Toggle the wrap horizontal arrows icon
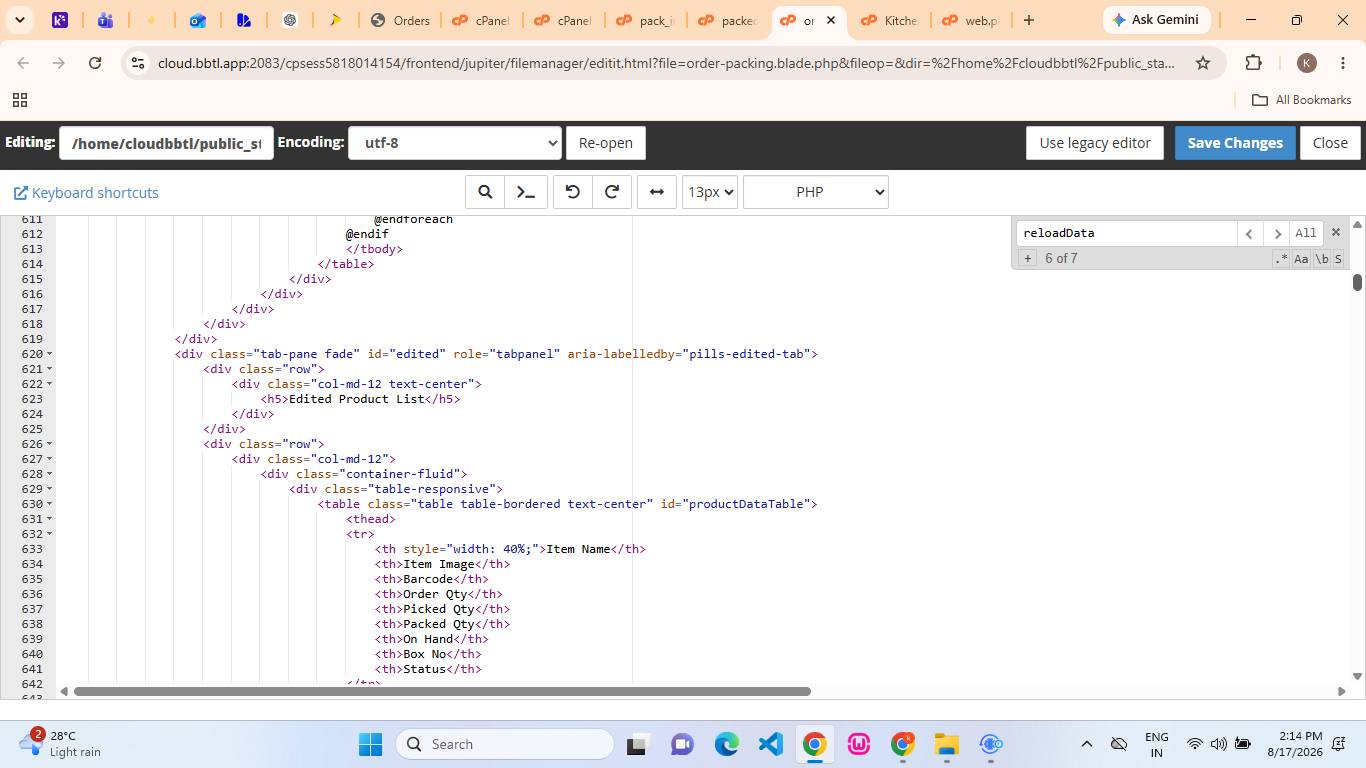The width and height of the screenshot is (1366, 768). pos(657,192)
